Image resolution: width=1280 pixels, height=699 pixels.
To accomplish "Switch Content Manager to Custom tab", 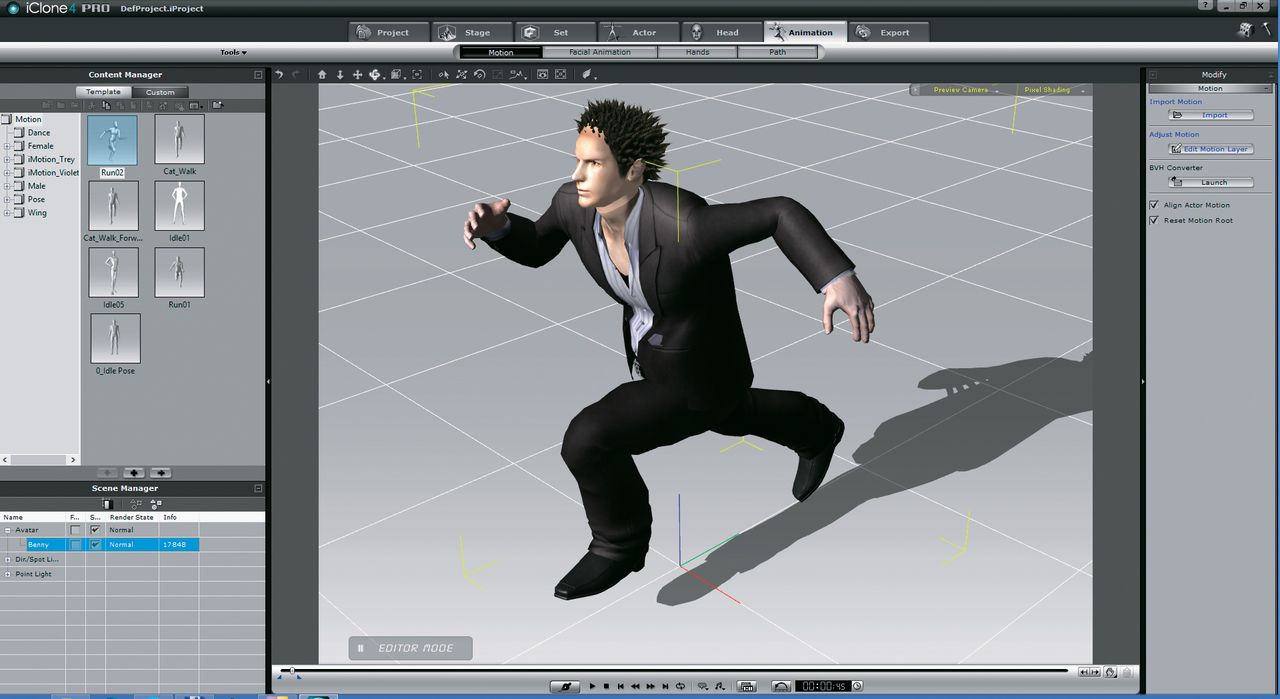I will point(160,92).
